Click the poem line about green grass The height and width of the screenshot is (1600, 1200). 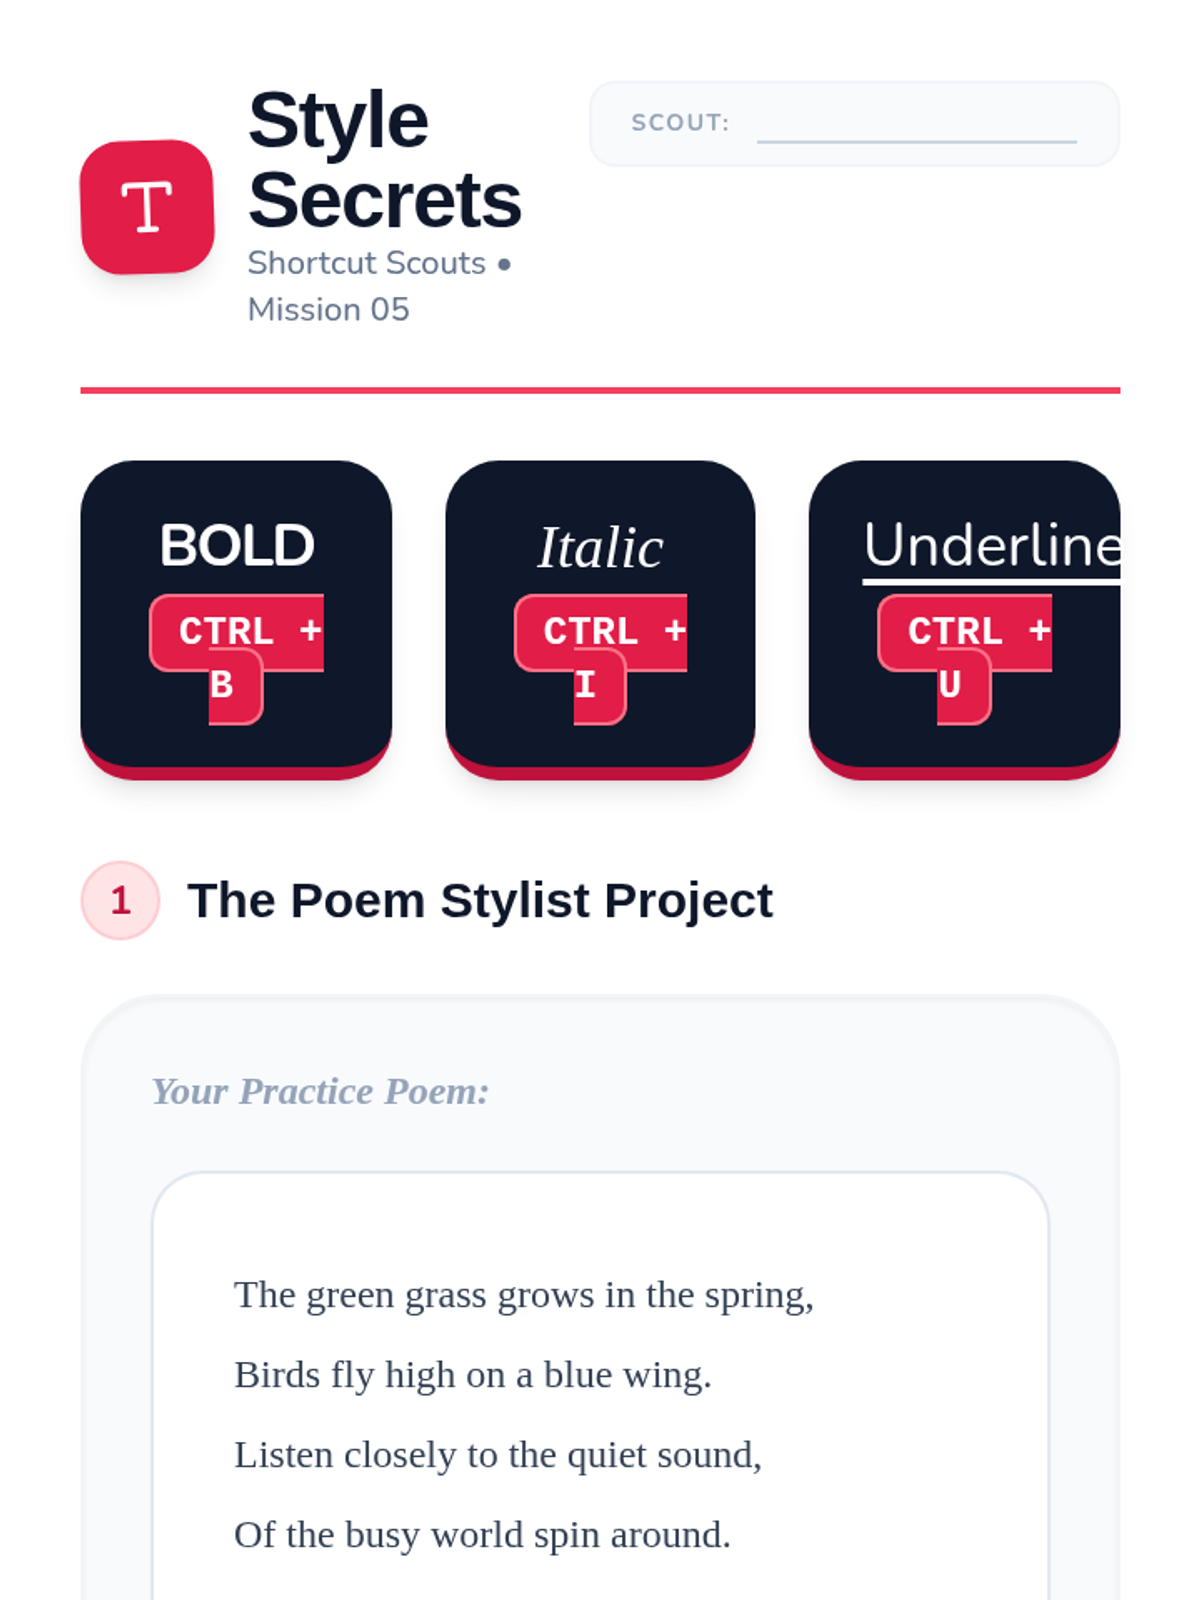524,1295
